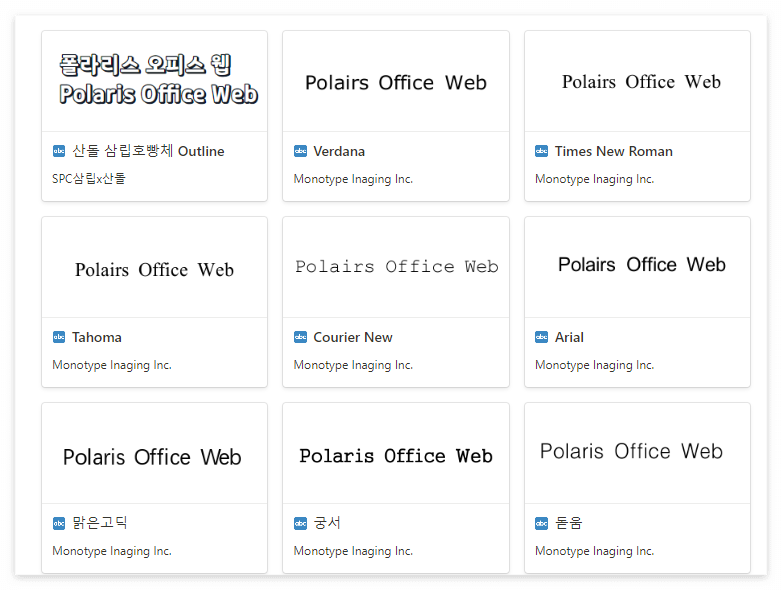Click the abc icon beside Tahoma

(59, 337)
